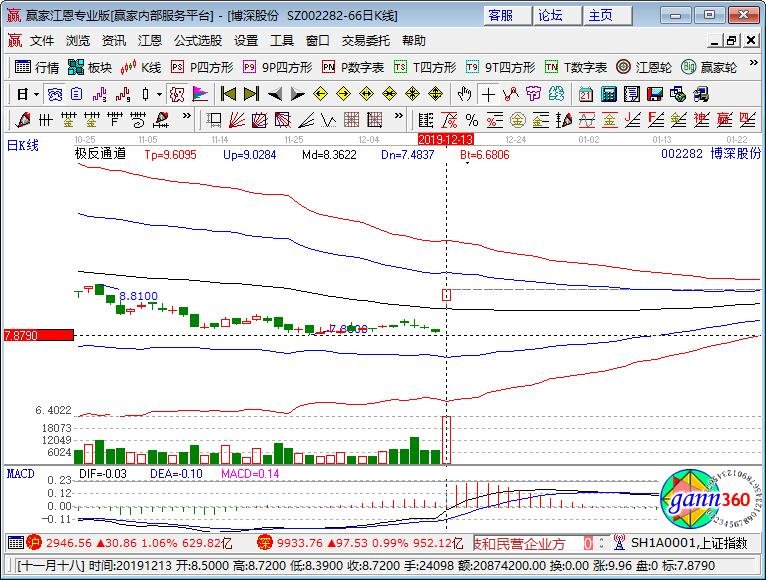Open the 浏览 menu

coord(78,41)
